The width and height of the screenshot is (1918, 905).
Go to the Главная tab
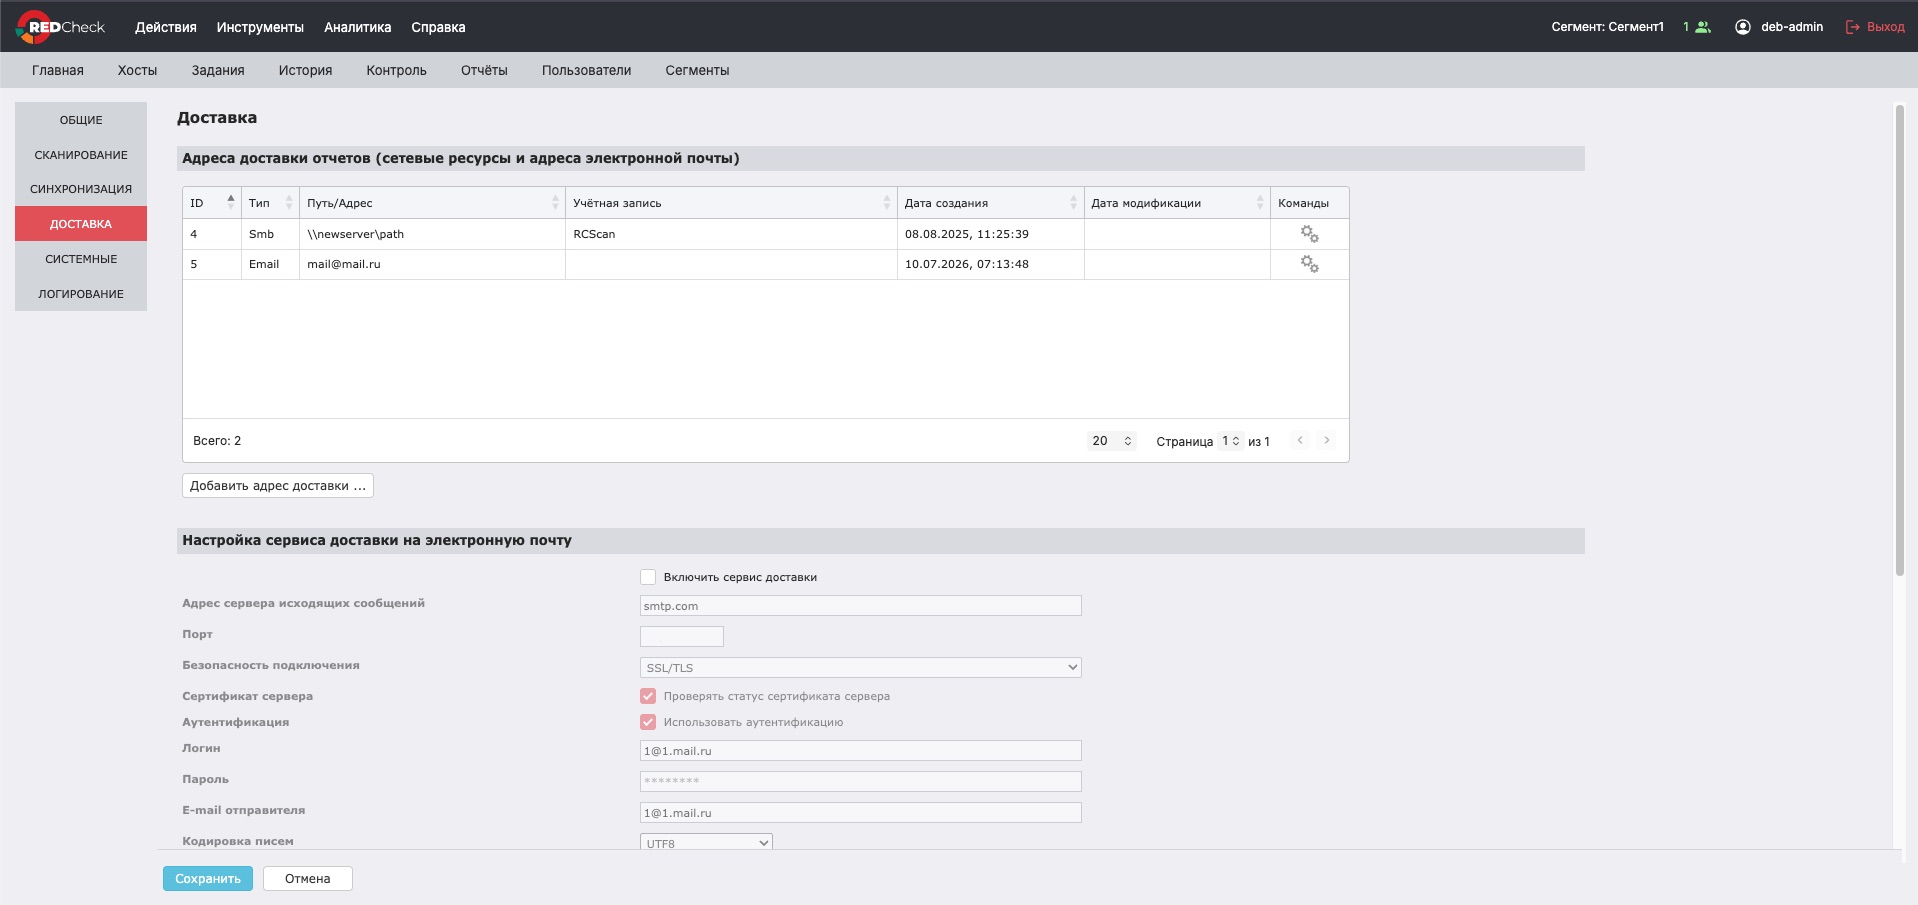click(58, 70)
